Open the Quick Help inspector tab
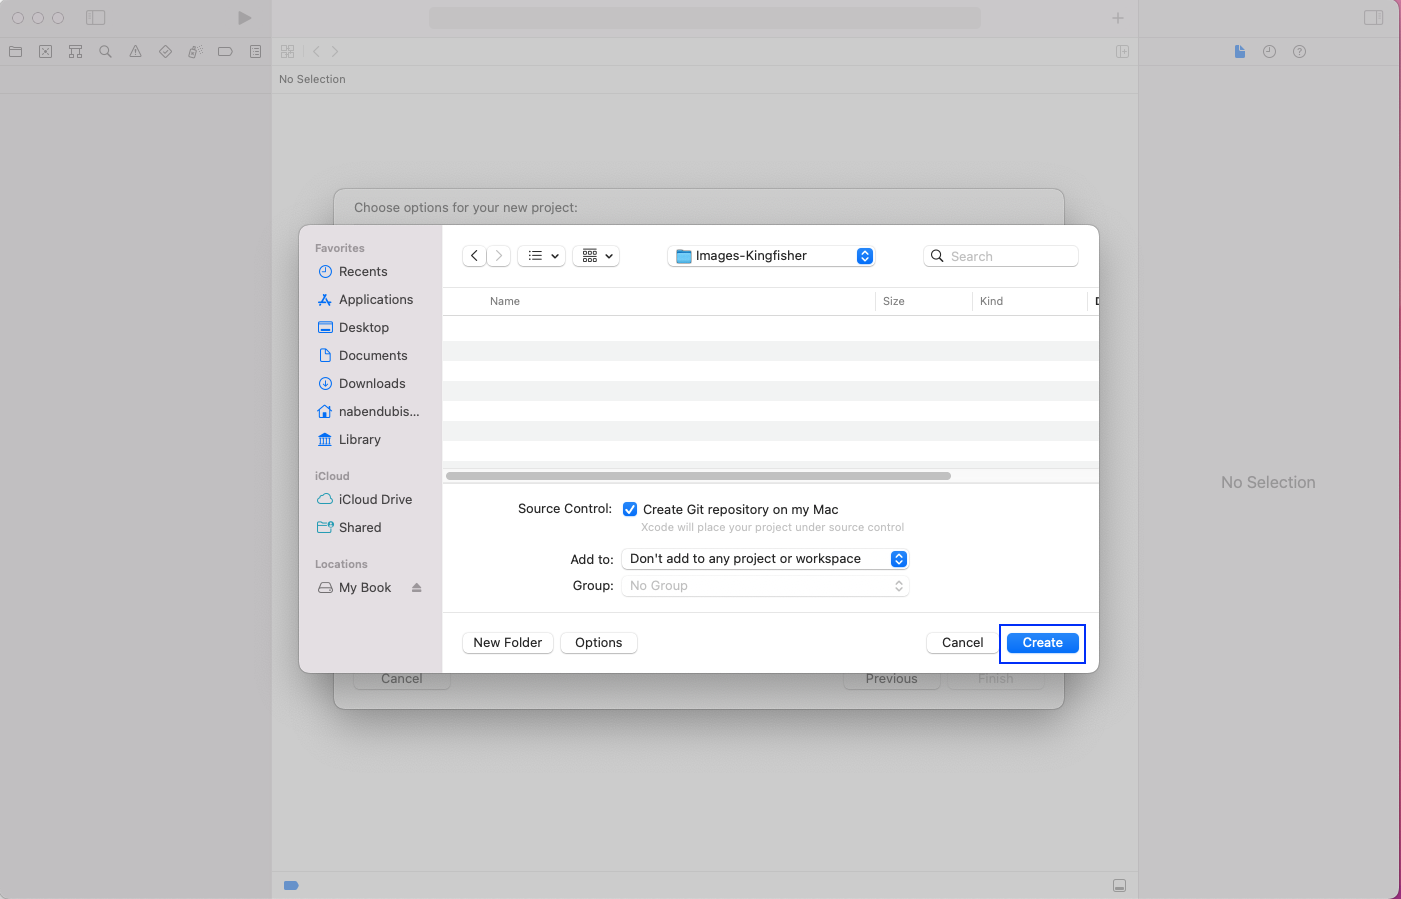The height and width of the screenshot is (899, 1401). [1299, 52]
